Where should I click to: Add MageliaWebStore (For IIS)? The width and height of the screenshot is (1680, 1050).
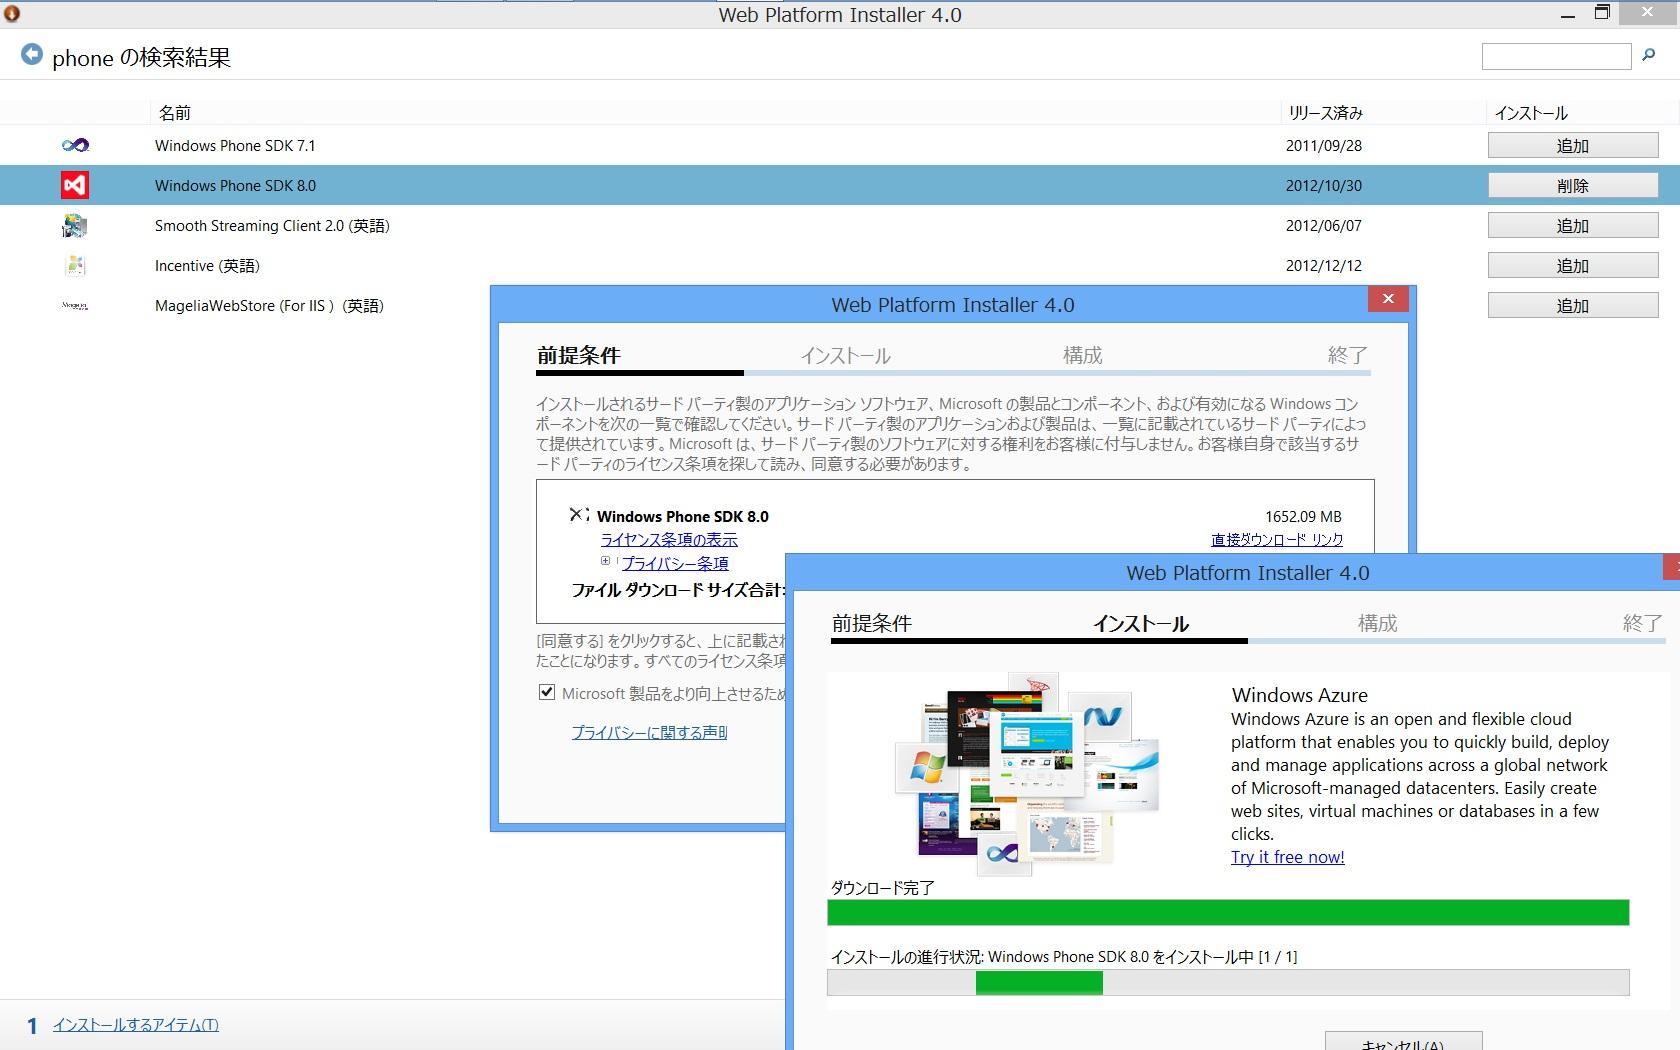pos(1573,306)
